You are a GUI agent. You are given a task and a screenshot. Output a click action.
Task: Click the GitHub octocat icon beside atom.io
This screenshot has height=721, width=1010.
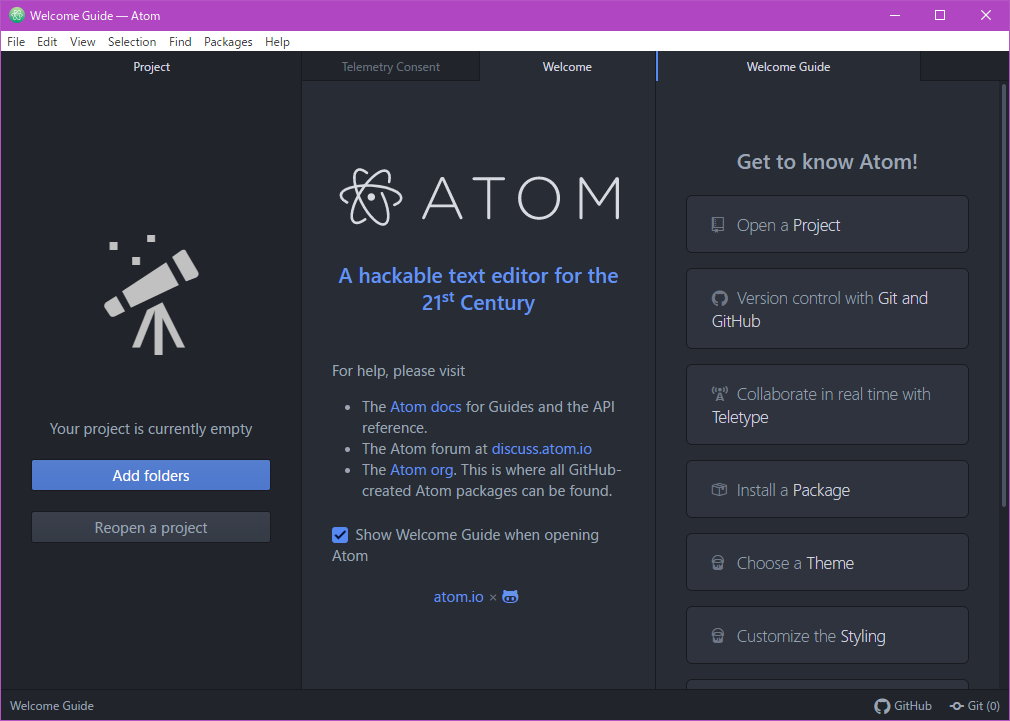[510, 597]
